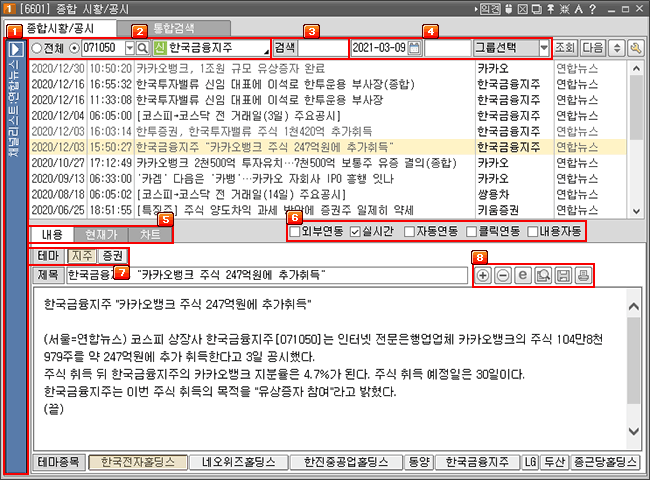Image resolution: width=650 pixels, height=480 pixels.
Task: Change font size with the A icon
Action: click(x=578, y=9)
